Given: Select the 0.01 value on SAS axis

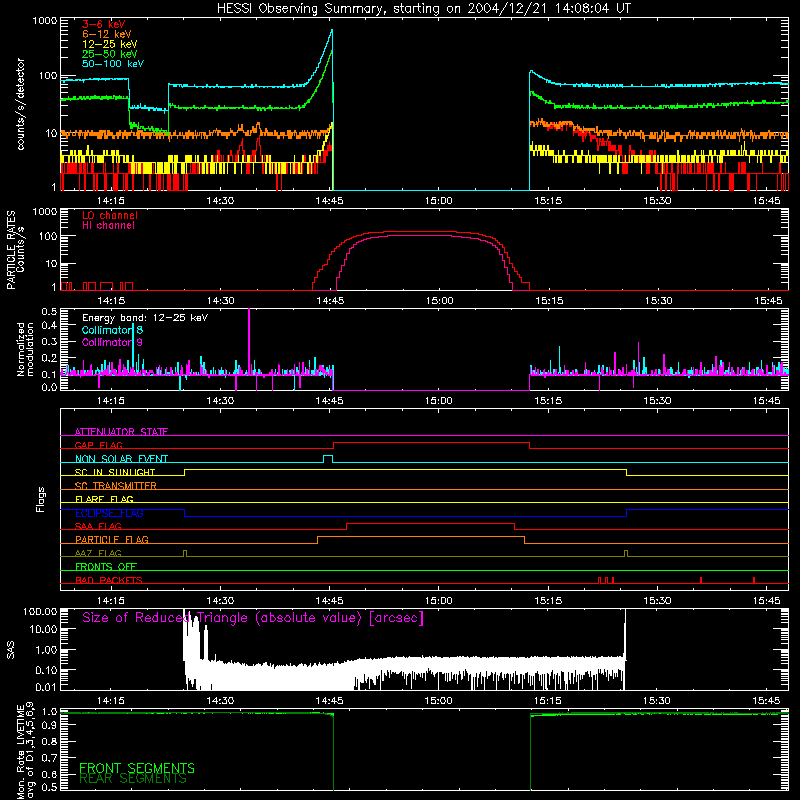Looking at the screenshot, I should click(46, 687).
